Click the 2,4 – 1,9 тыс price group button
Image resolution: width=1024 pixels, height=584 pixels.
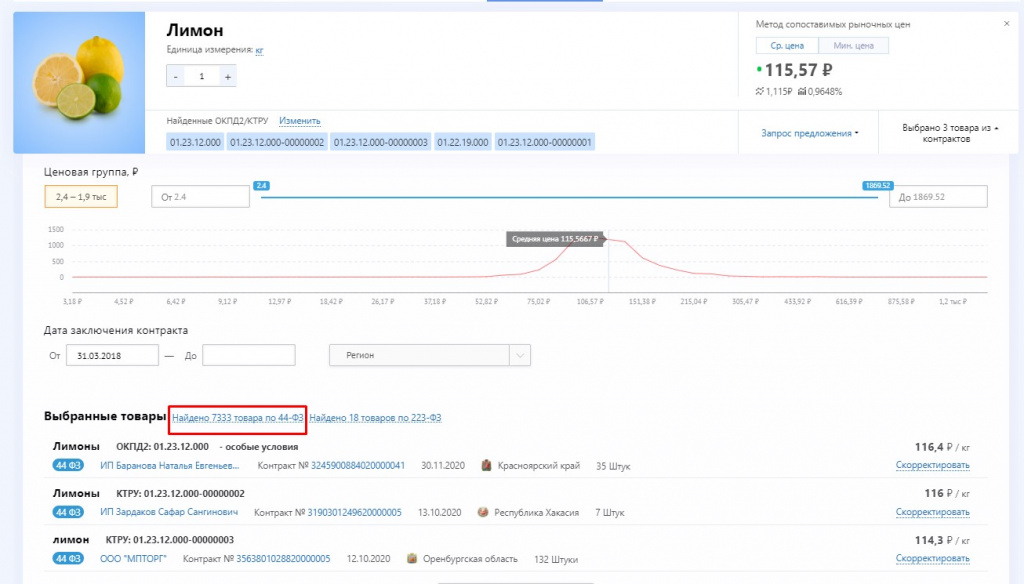click(x=81, y=197)
